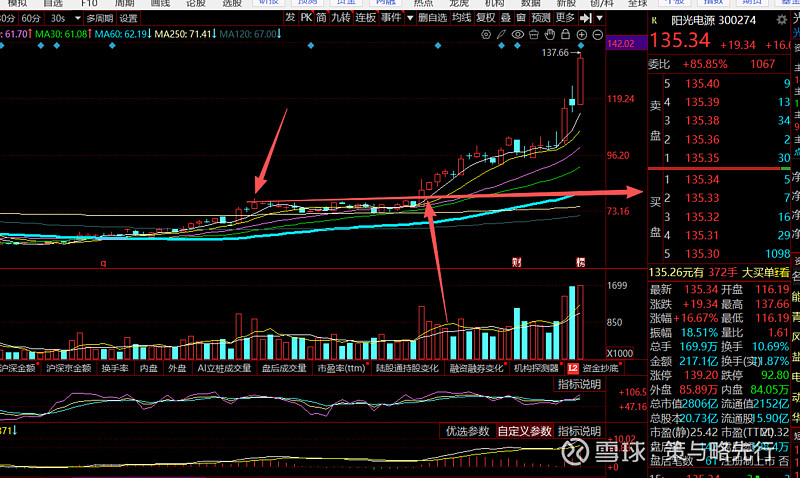Image resolution: width=800 pixels, height=478 pixels.
Task: Switch to 机构探测器 indicator tab
Action: pyautogui.click(x=536, y=368)
